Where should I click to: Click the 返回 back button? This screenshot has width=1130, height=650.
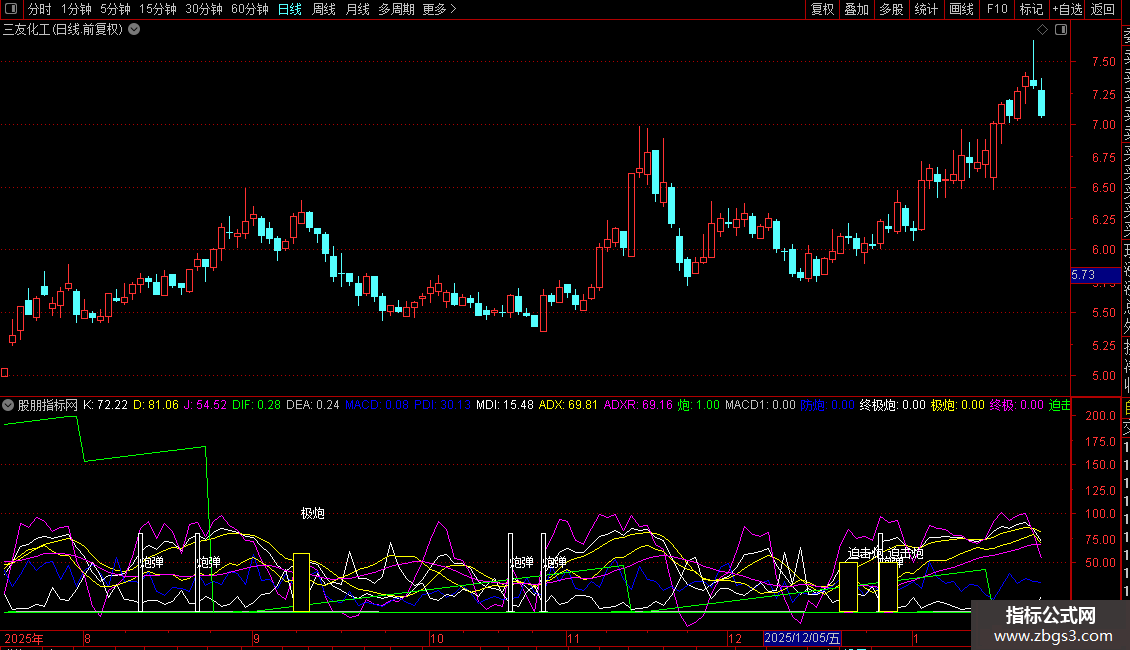coord(1103,9)
